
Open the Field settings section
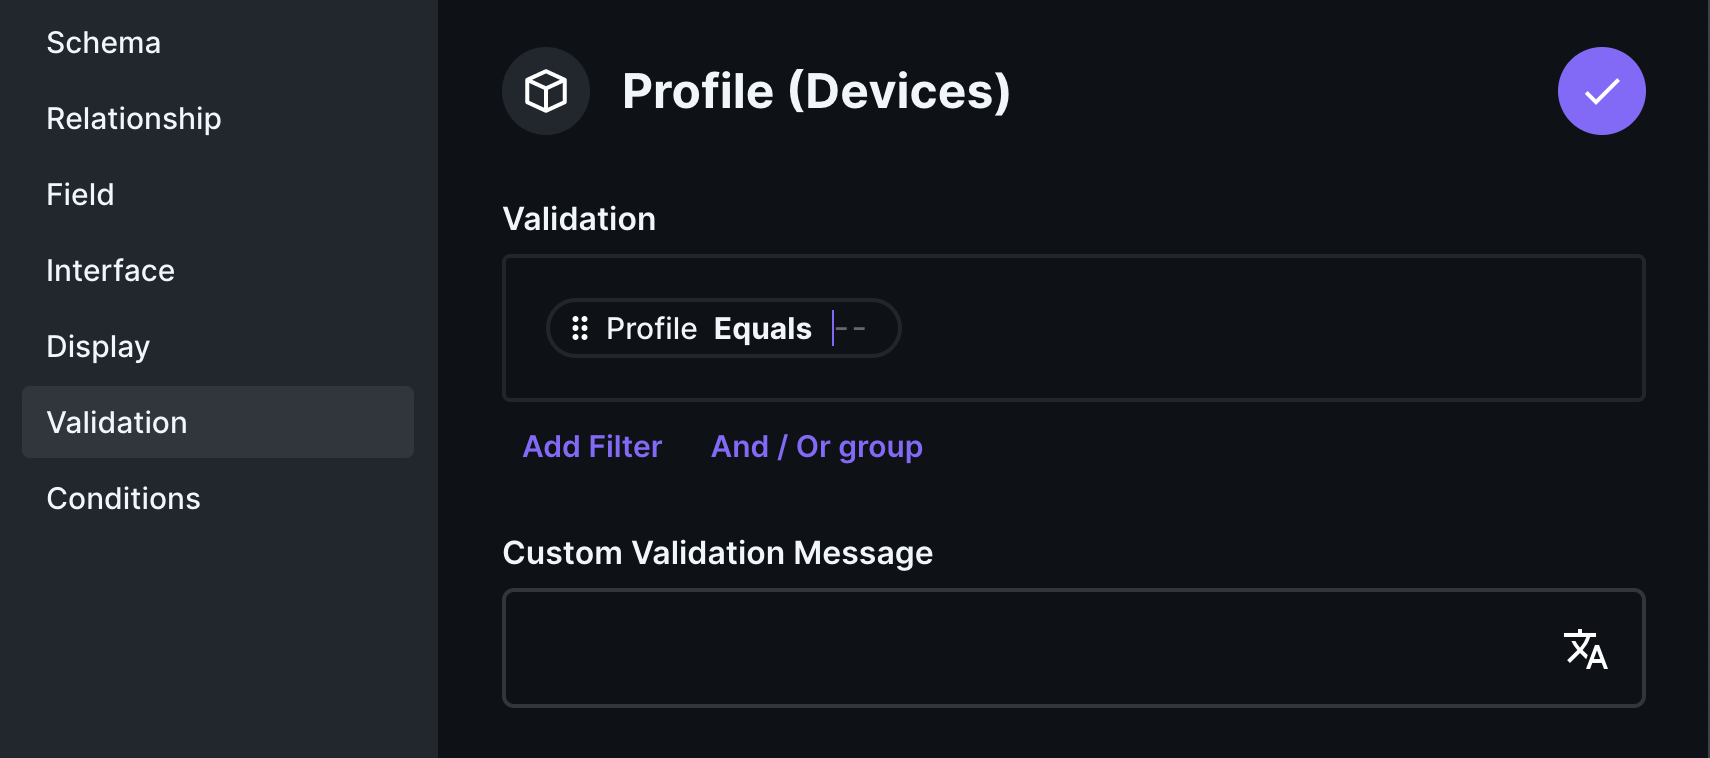click(80, 194)
